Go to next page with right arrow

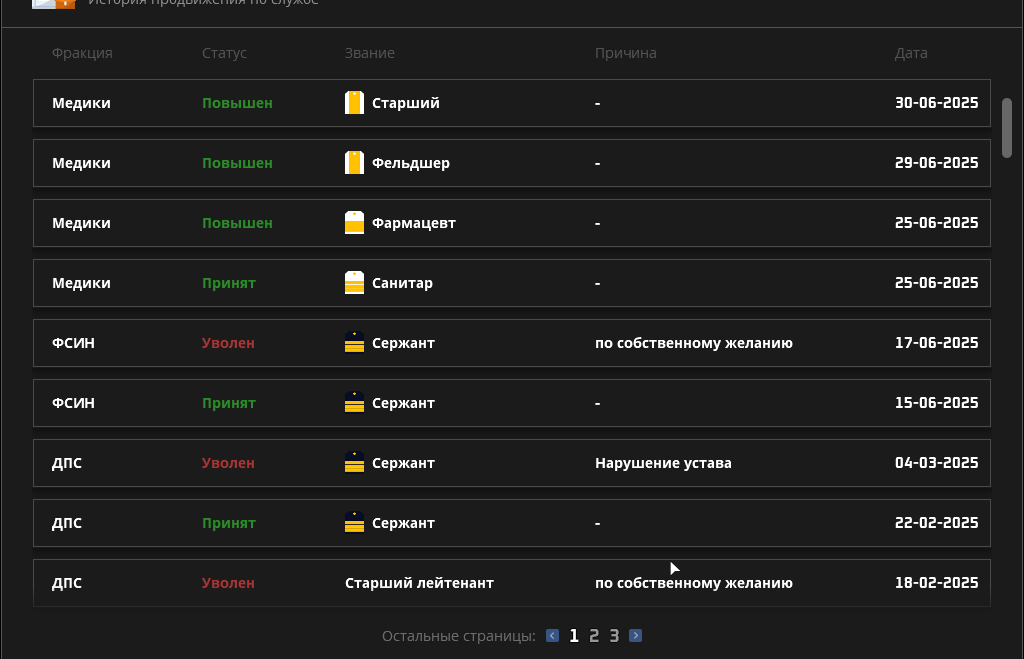click(635, 635)
